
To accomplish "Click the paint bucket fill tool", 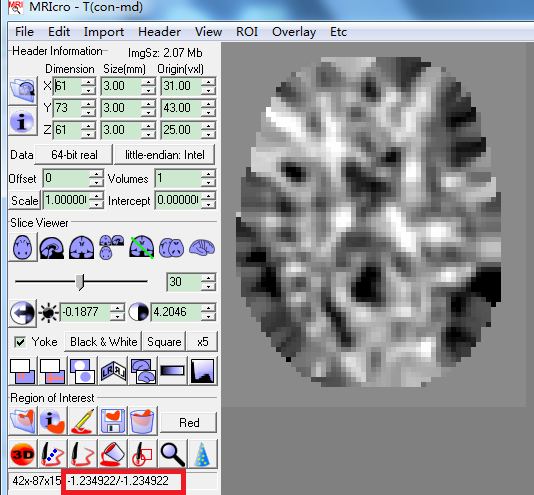I will click(113, 454).
